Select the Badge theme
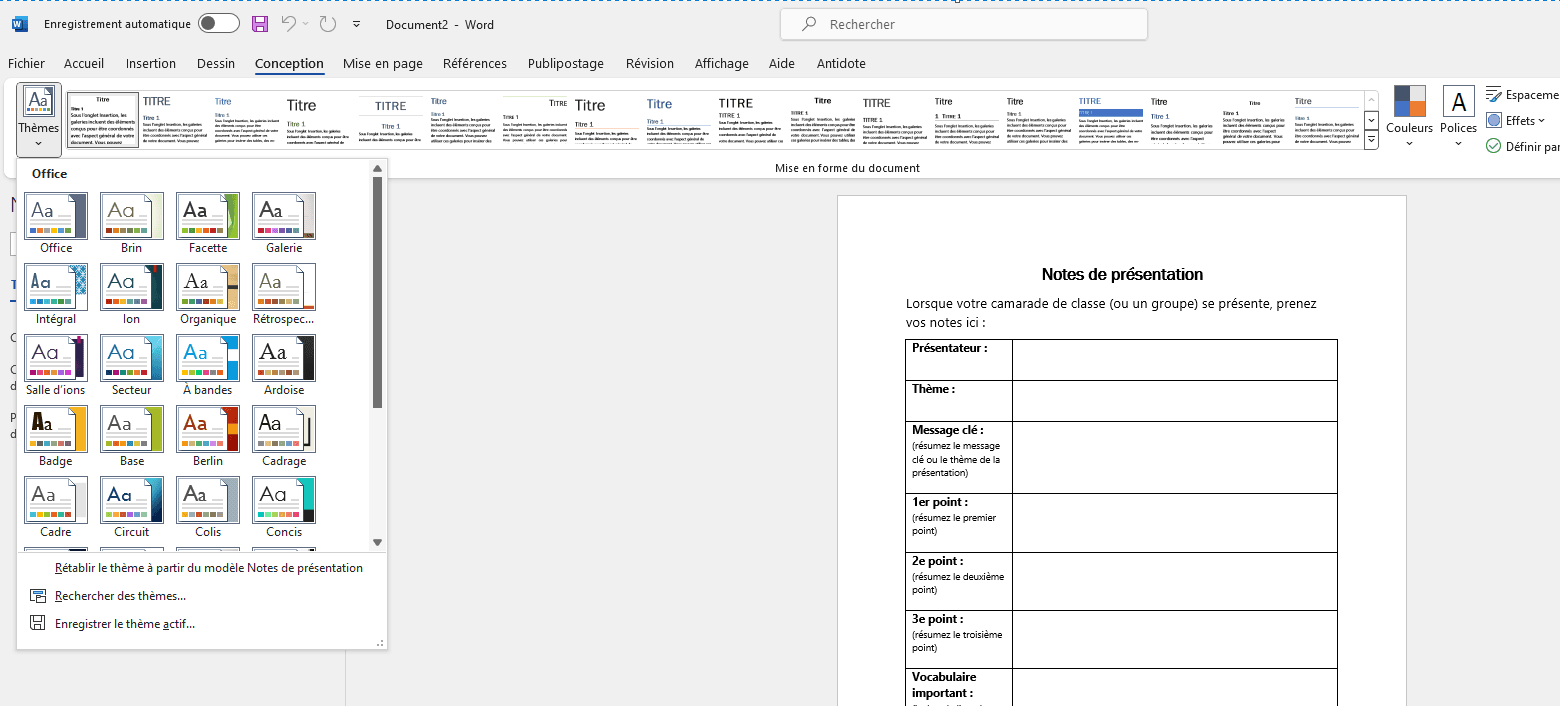This screenshot has width=1560, height=706. tap(56, 429)
